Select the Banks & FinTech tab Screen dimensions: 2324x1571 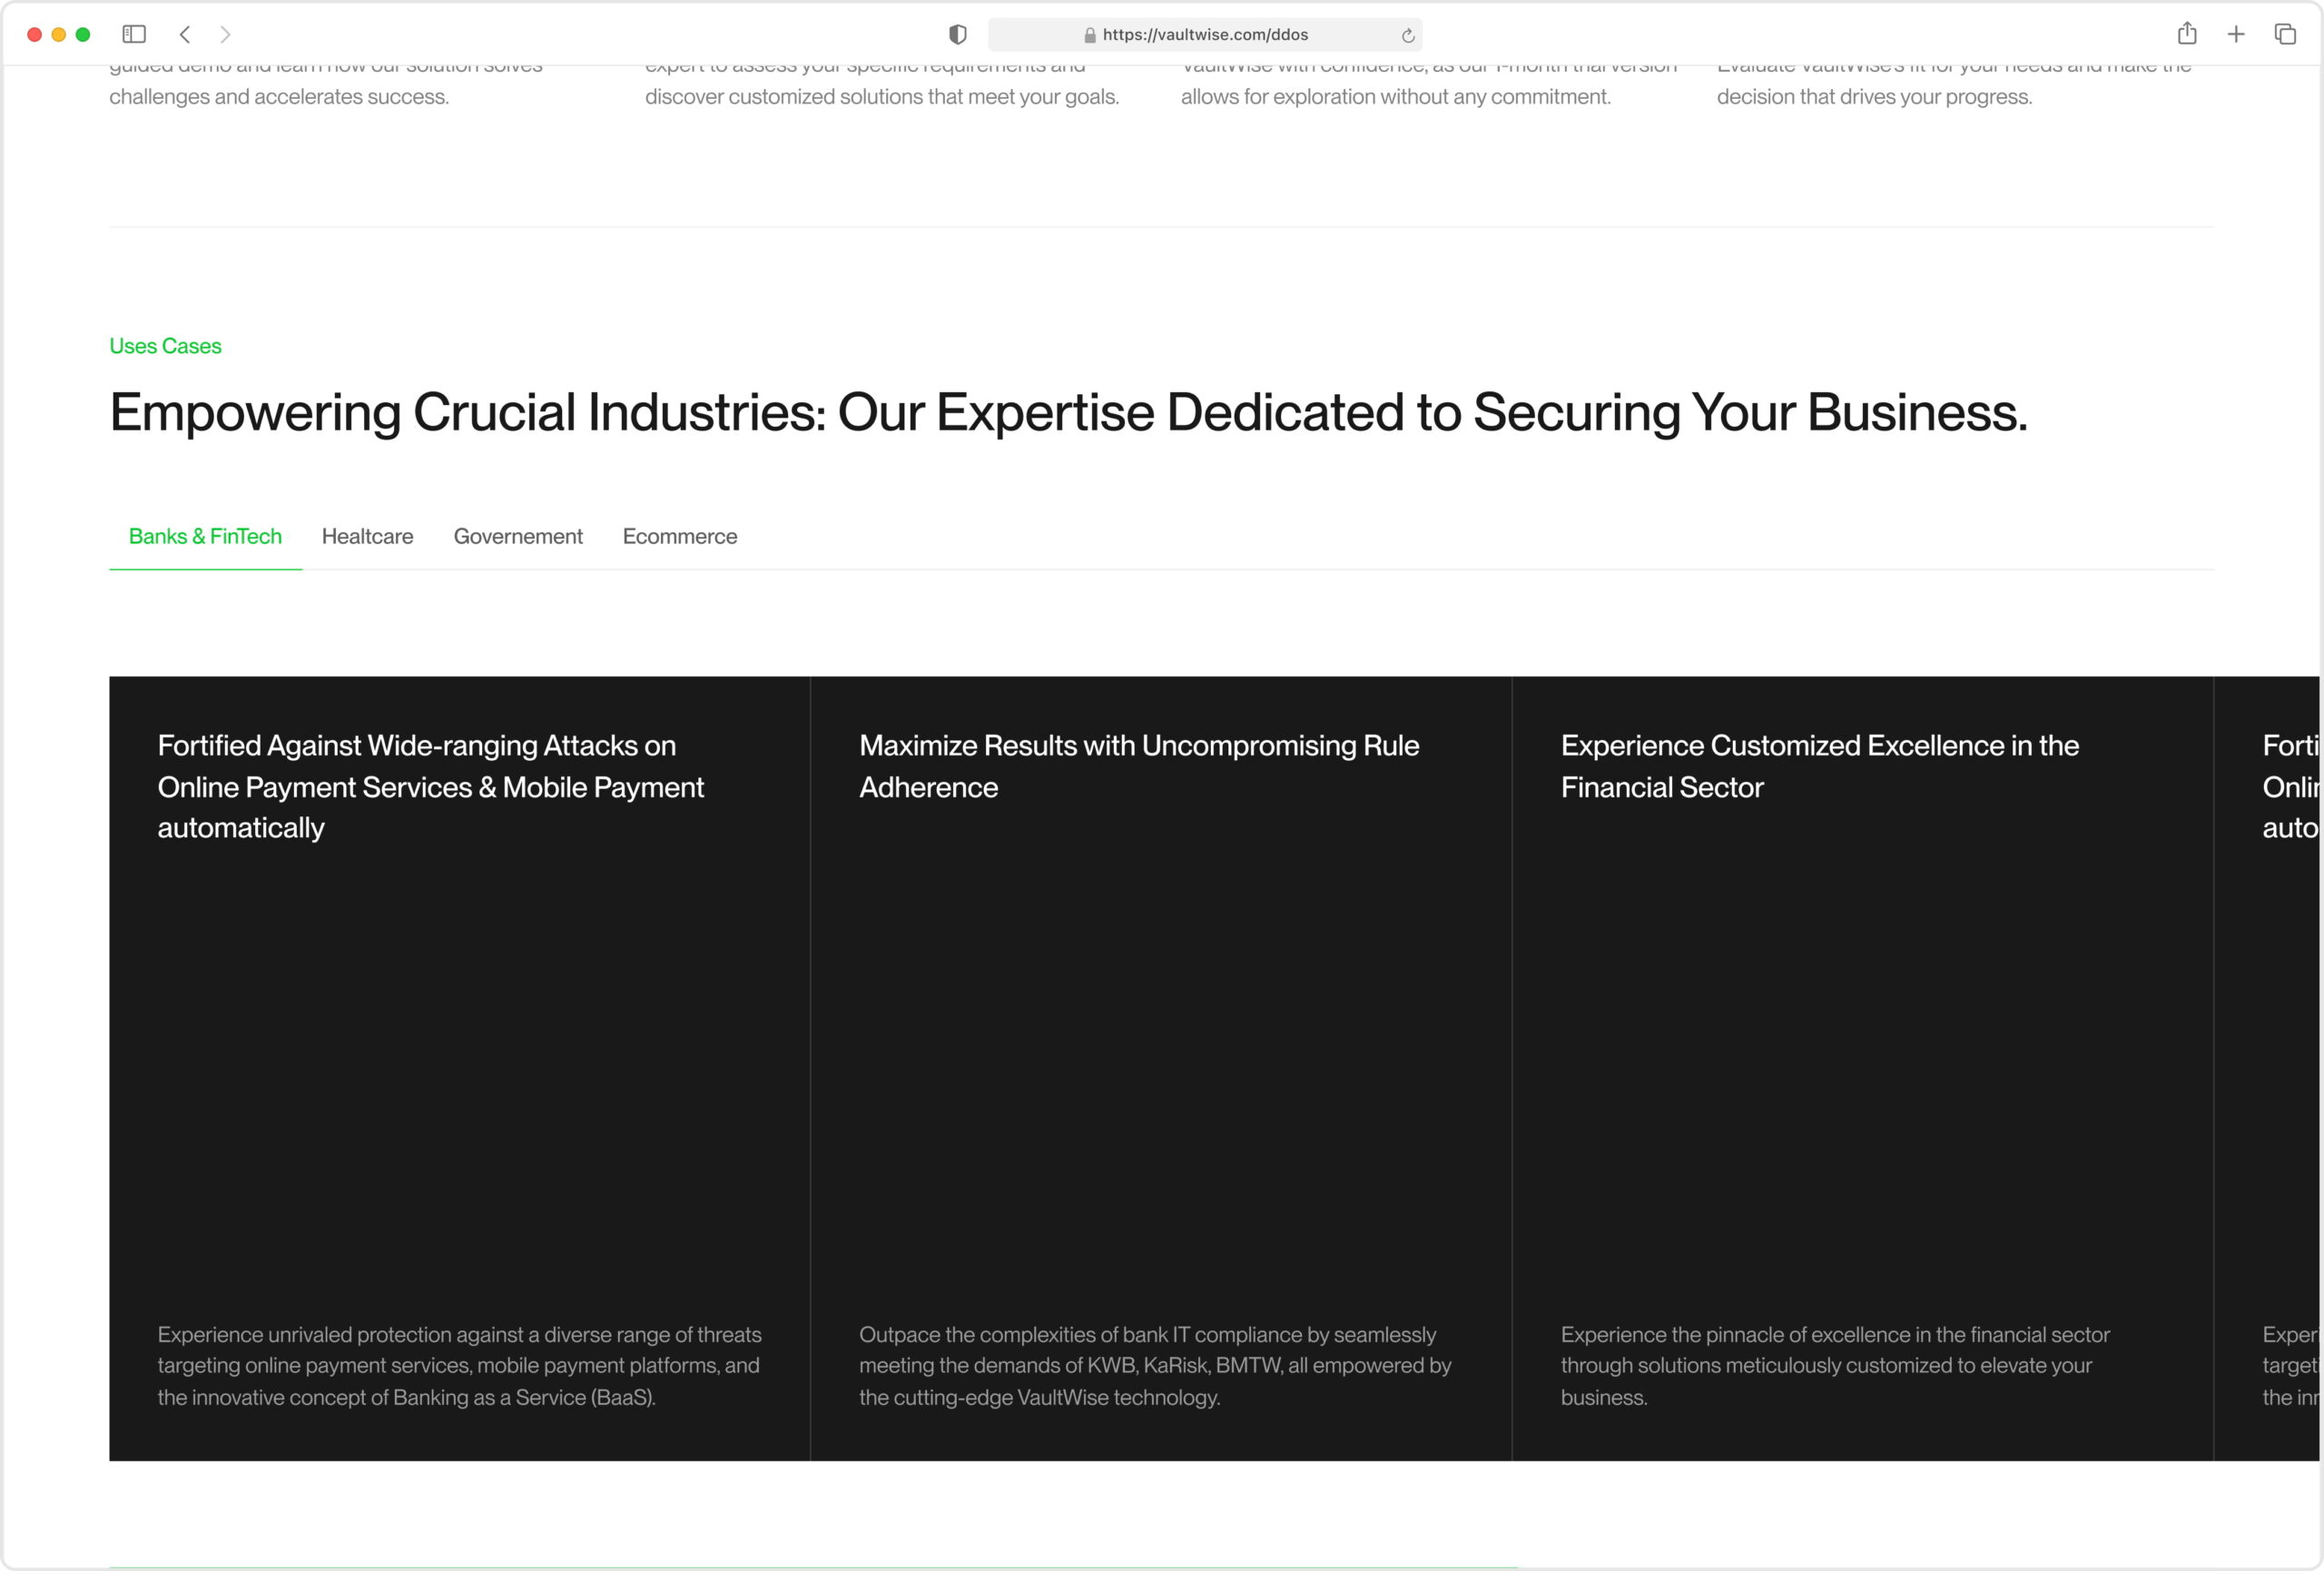pyautogui.click(x=205, y=537)
